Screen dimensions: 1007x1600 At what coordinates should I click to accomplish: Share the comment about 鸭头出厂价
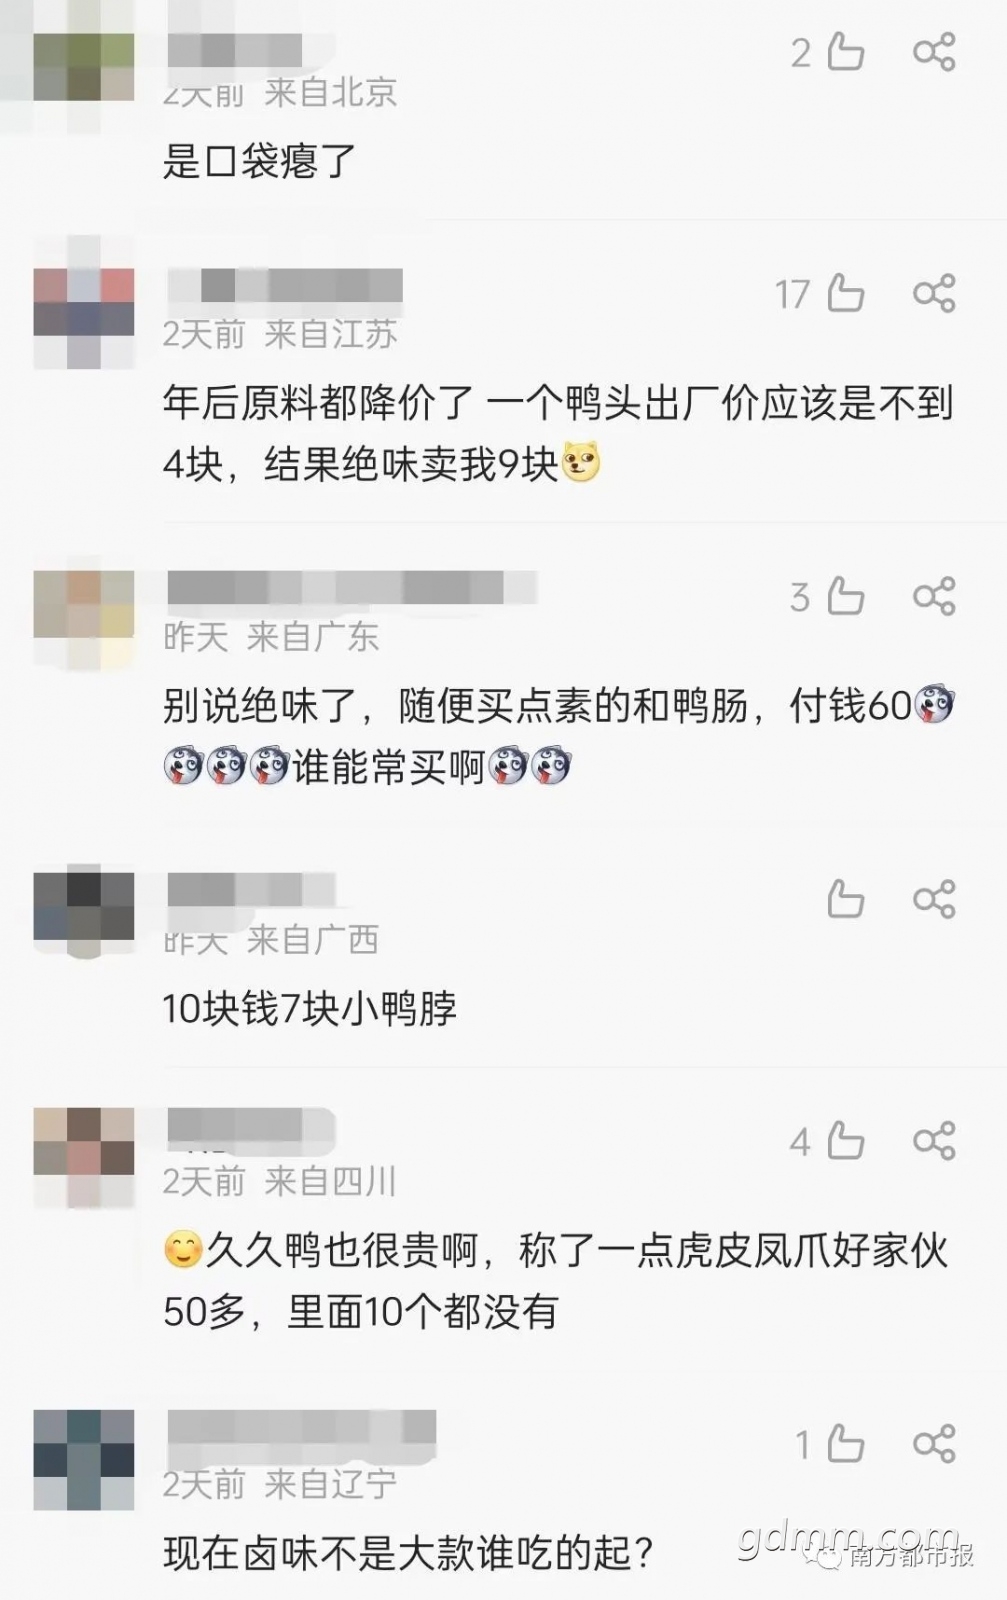point(934,294)
